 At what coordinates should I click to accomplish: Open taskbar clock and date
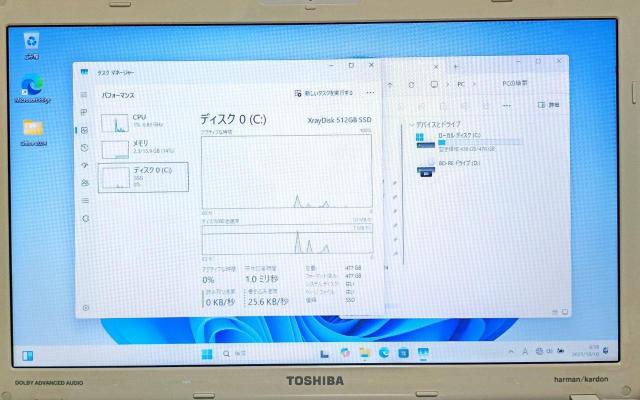pyautogui.click(x=587, y=350)
